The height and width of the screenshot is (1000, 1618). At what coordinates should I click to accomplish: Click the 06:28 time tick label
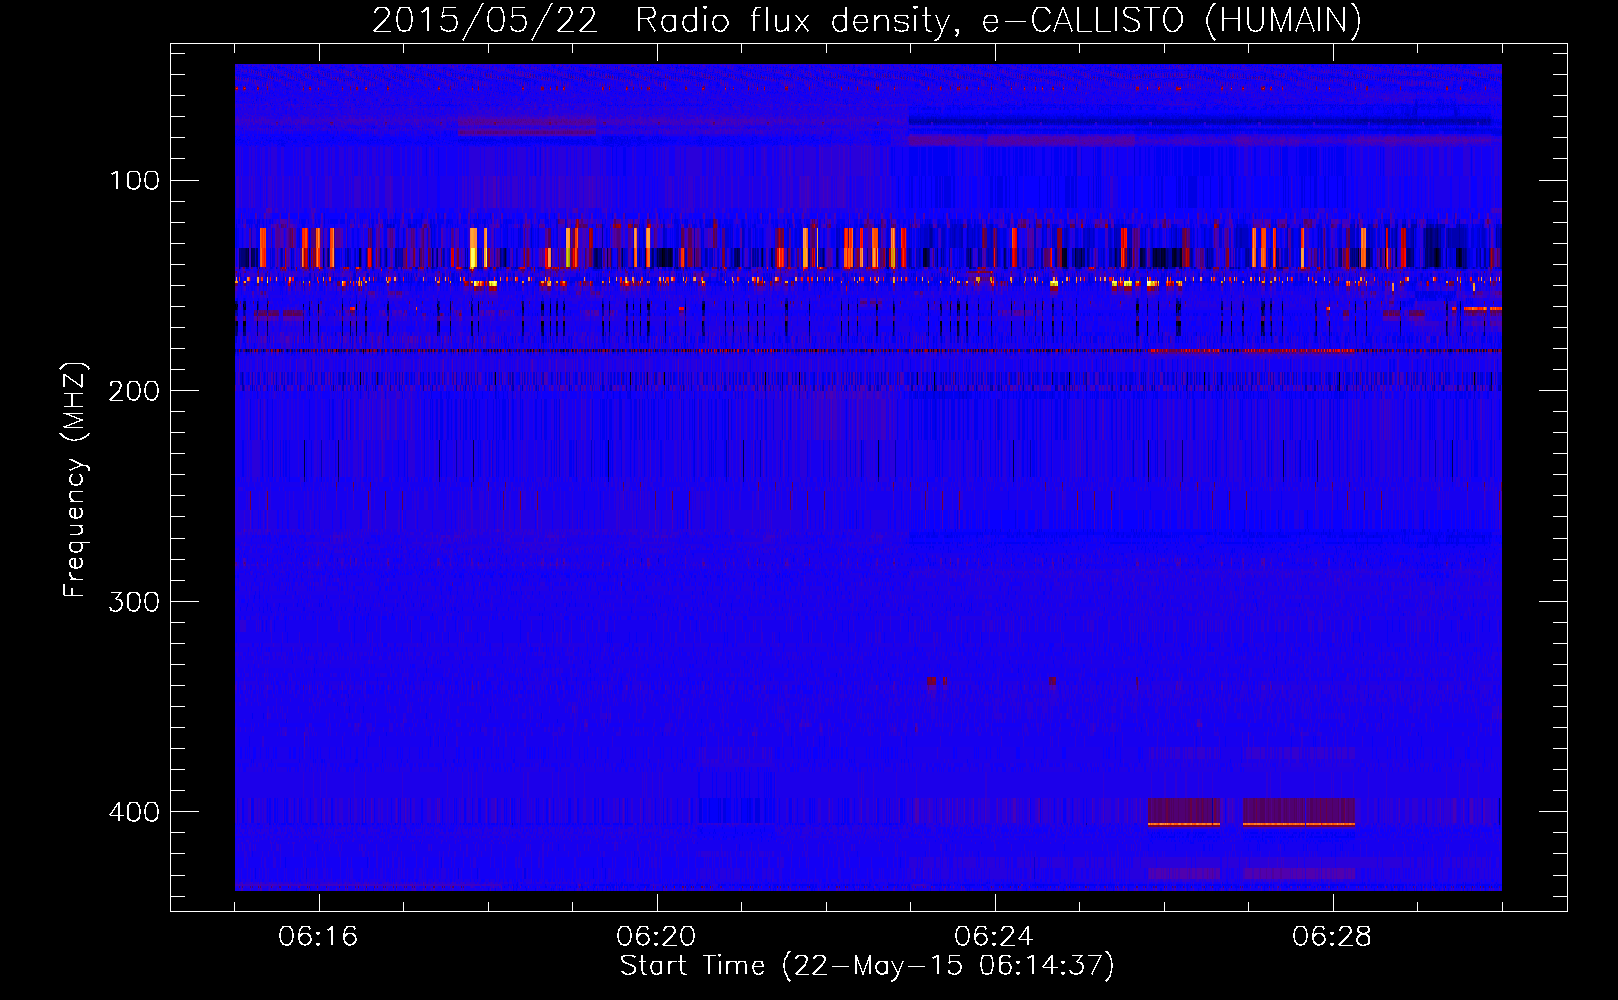point(1332,937)
